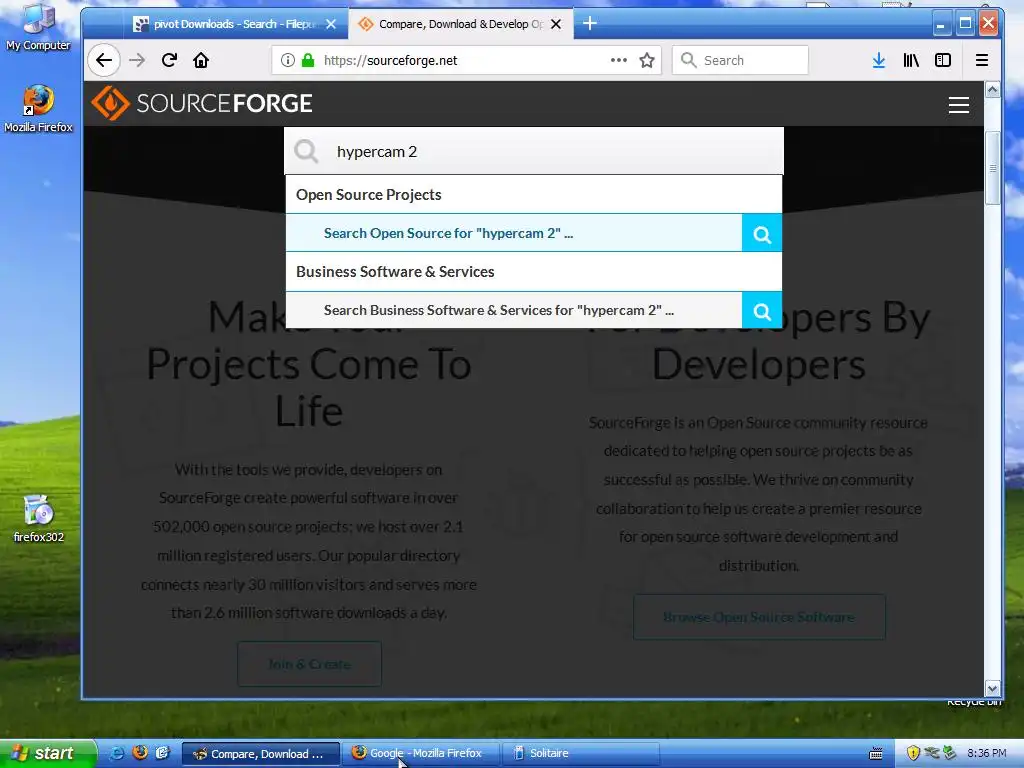The height and width of the screenshot is (768, 1024).
Task: Click the Firefox Search box
Action: 741,61
